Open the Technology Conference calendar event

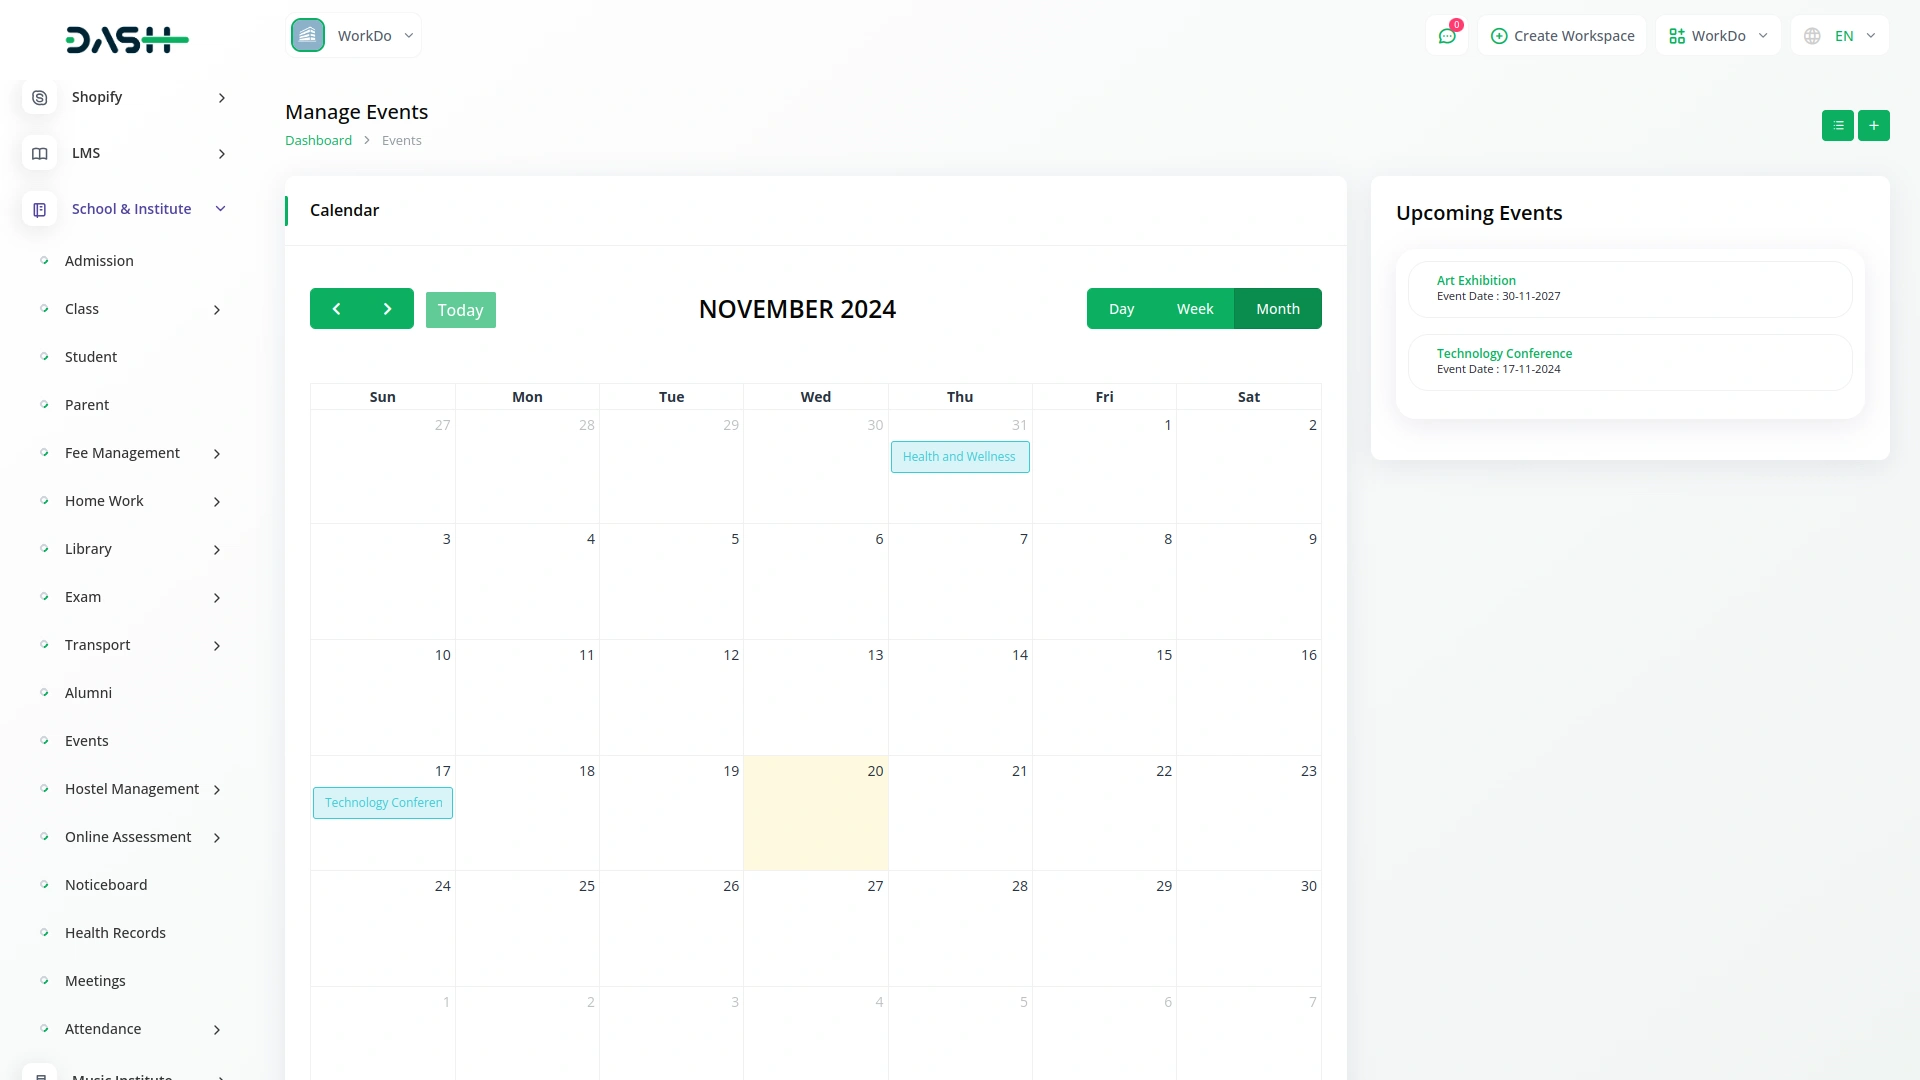pos(383,803)
